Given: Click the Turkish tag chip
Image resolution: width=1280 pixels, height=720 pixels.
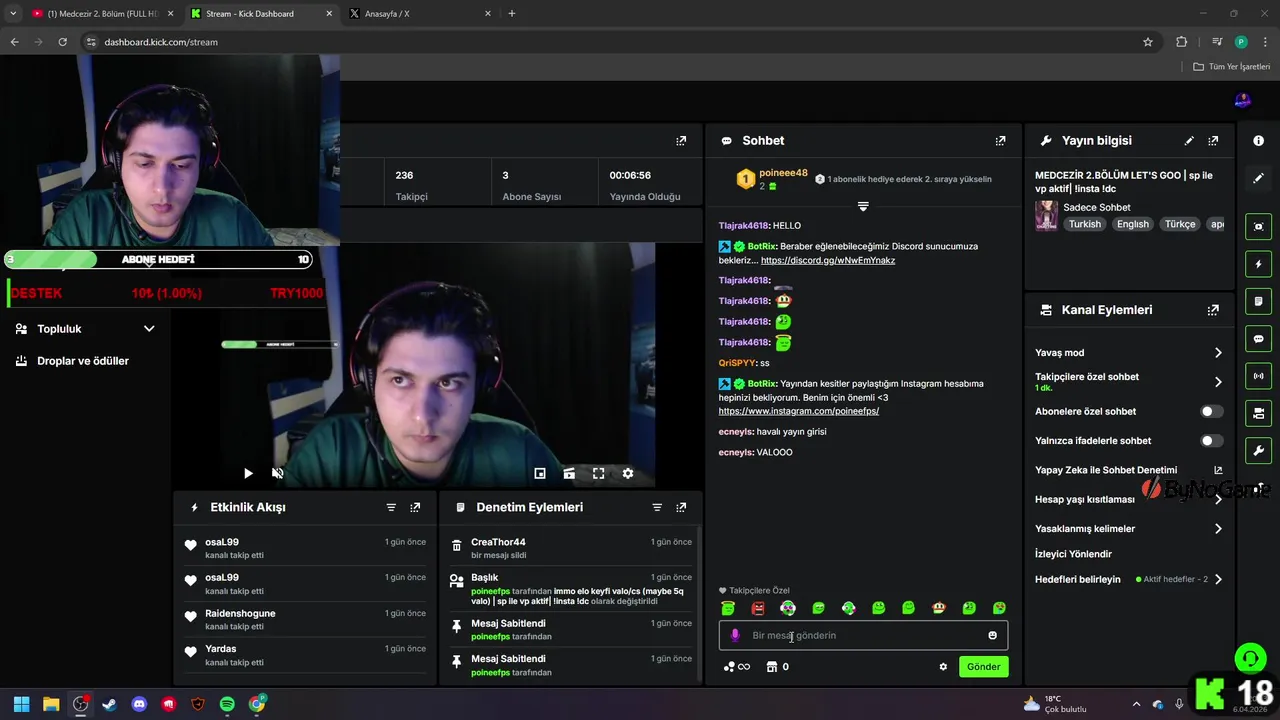Looking at the screenshot, I should coord(1085,224).
